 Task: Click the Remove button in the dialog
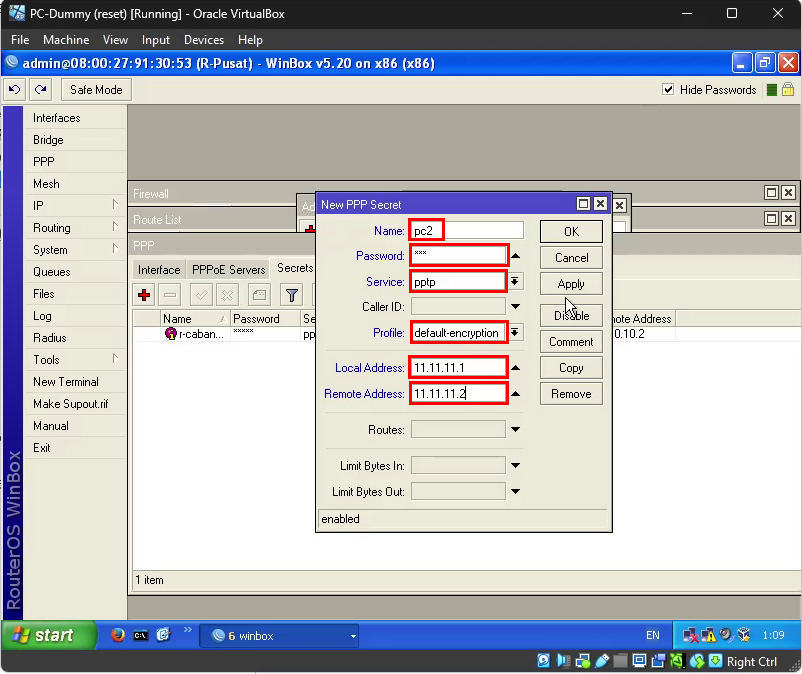click(x=571, y=394)
